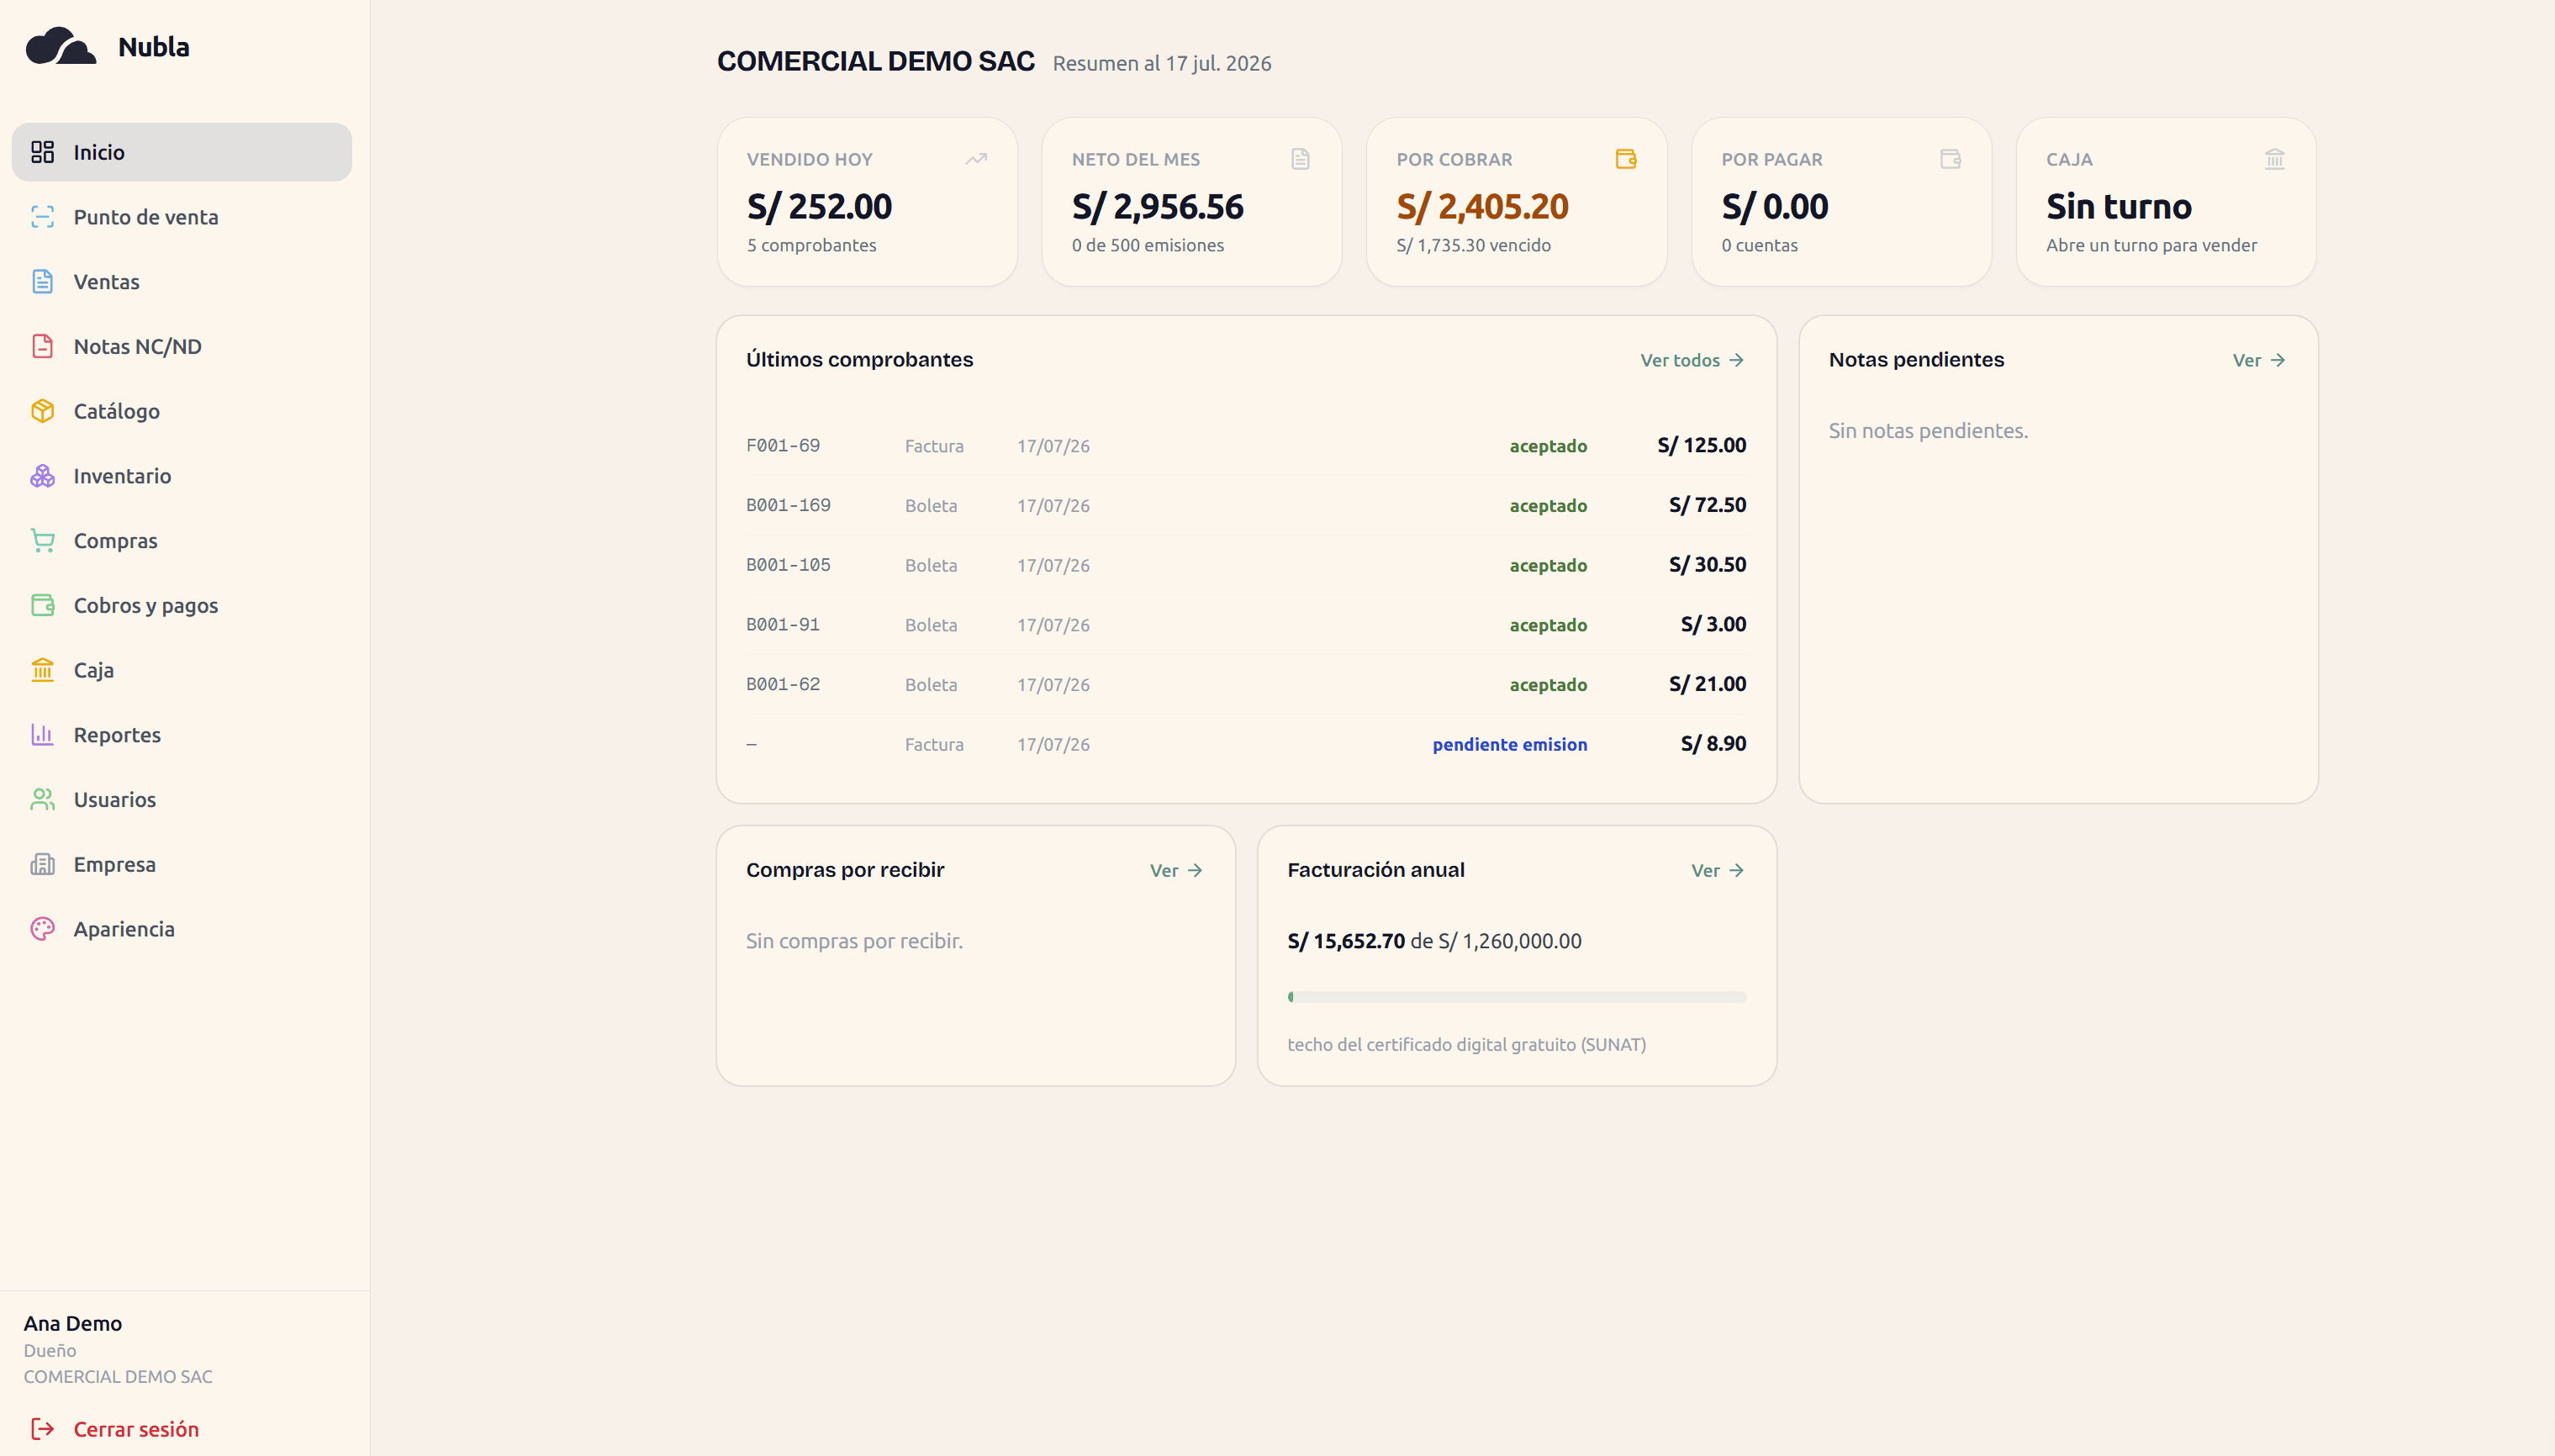The image size is (2555, 1456).
Task: Go to Compras section
Action: point(182,541)
